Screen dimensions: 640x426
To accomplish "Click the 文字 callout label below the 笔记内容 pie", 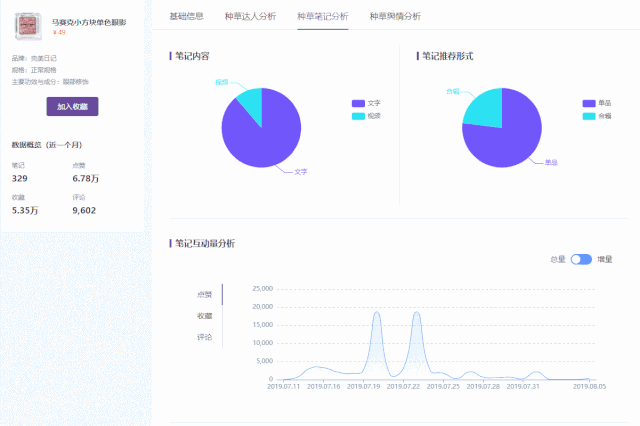I will tap(301, 172).
